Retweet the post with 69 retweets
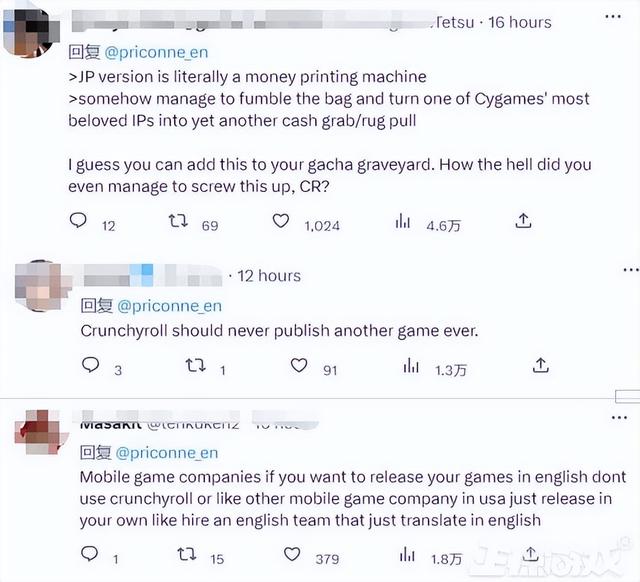Image resolution: width=640 pixels, height=582 pixels. pyautogui.click(x=178, y=221)
